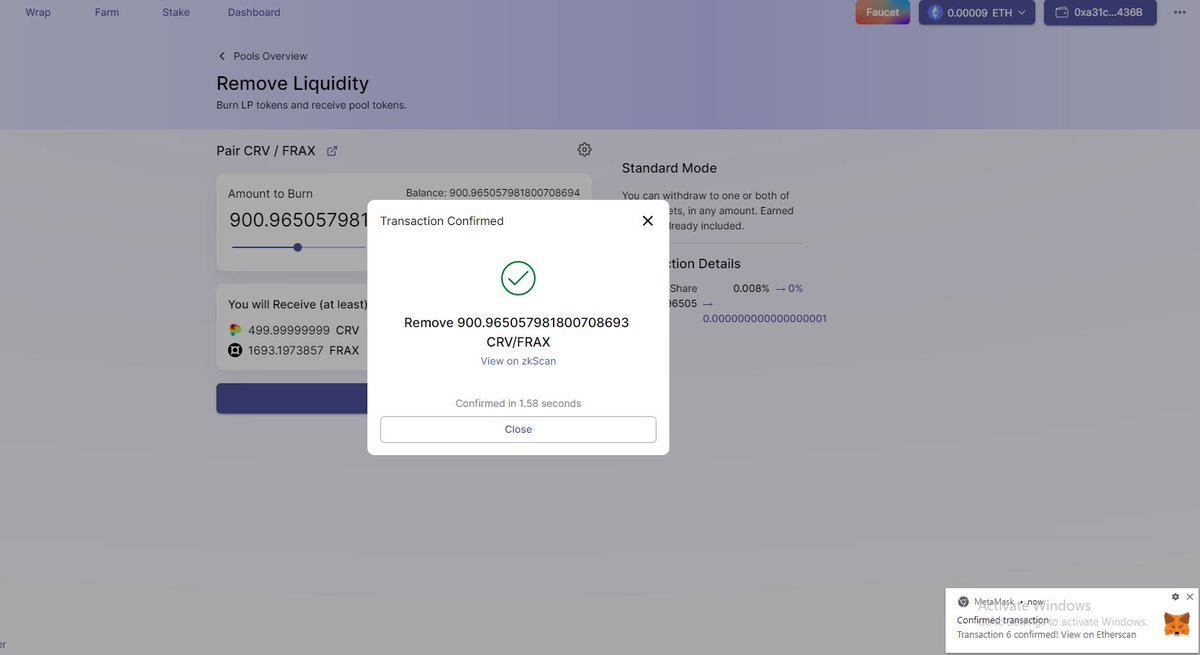Close the Transaction Confirmed dialog with X

click(647, 221)
